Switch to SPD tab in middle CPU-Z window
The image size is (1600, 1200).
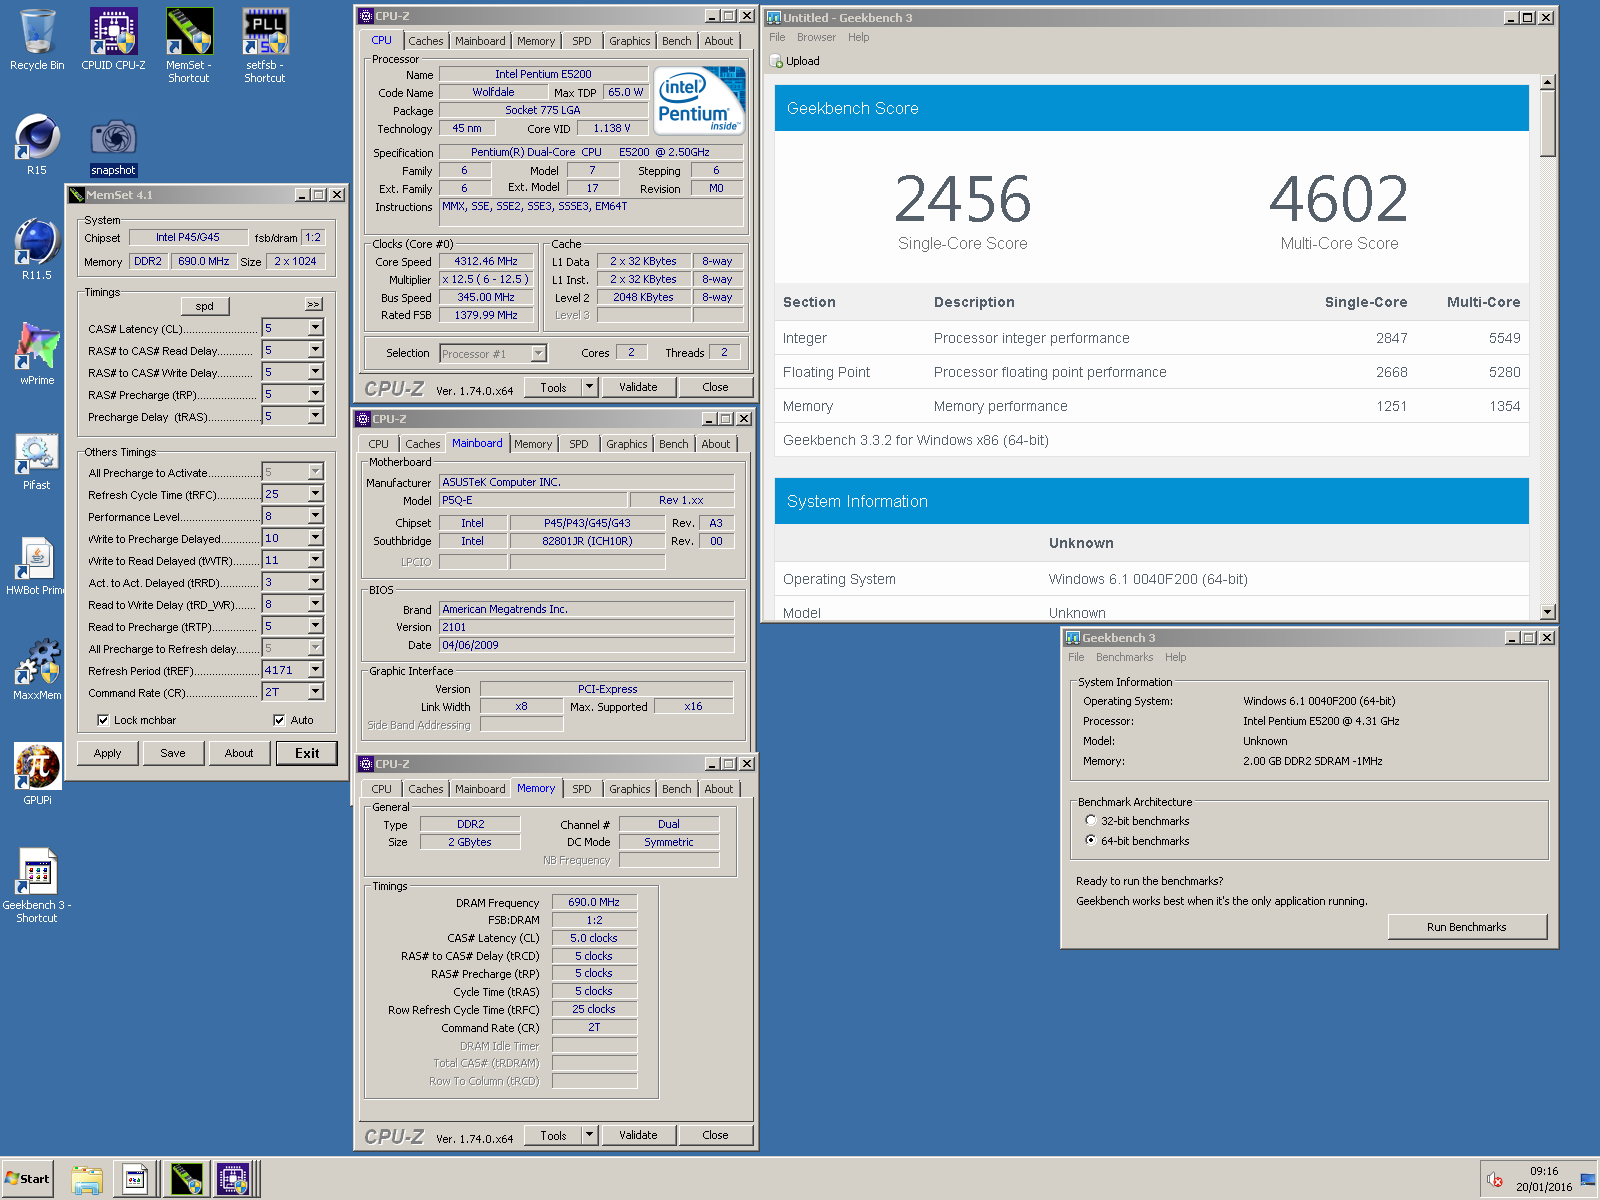tap(579, 444)
